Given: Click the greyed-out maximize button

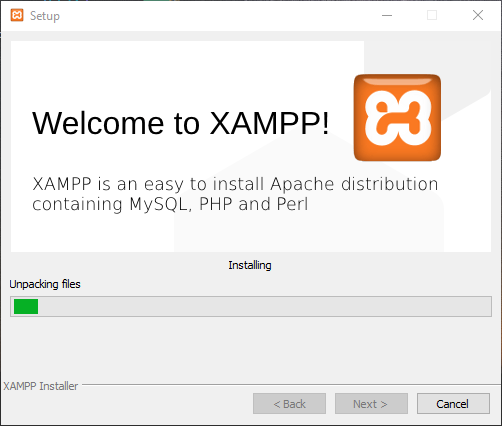Looking at the screenshot, I should [432, 15].
